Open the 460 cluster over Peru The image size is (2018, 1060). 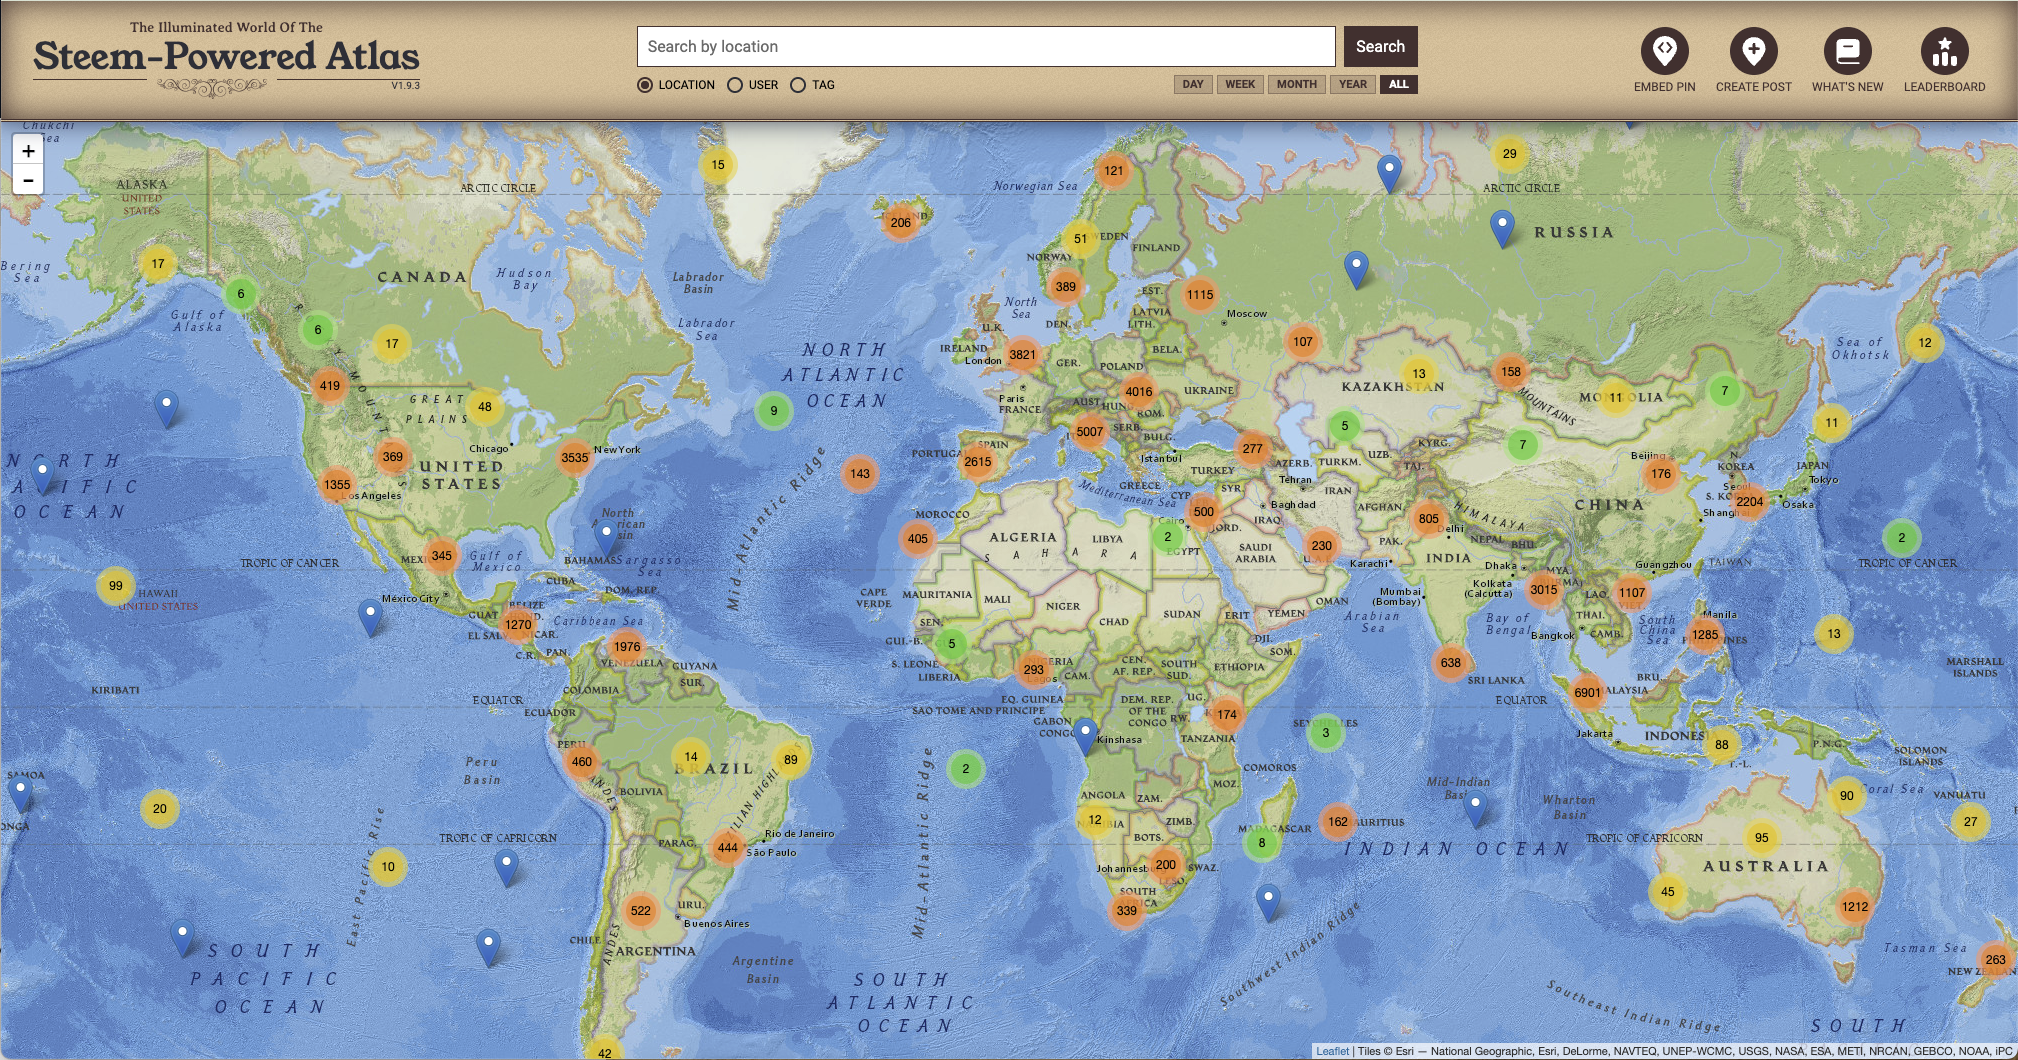(x=582, y=761)
